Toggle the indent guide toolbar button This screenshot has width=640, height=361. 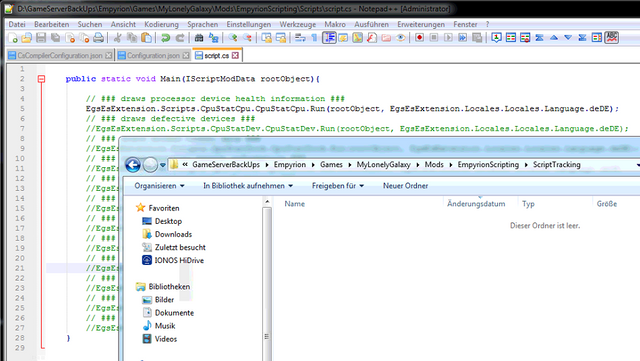pyautogui.click(x=329, y=38)
